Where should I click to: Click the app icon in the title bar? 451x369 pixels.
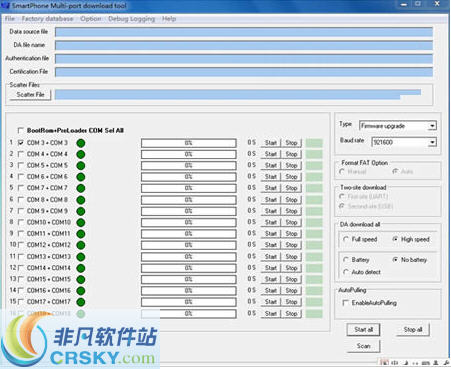[5, 5]
